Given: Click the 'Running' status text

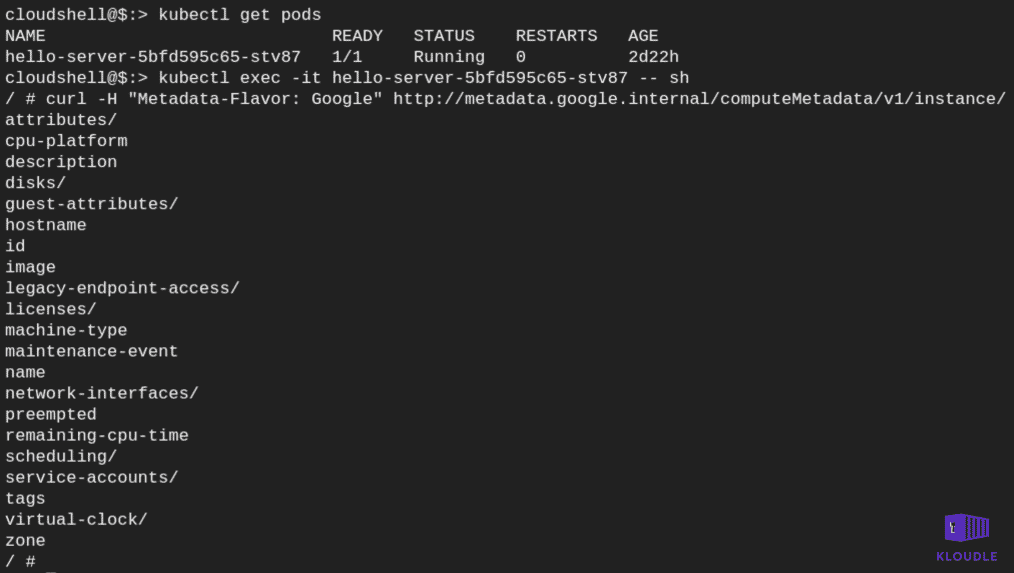Looking at the screenshot, I should pos(449,57).
